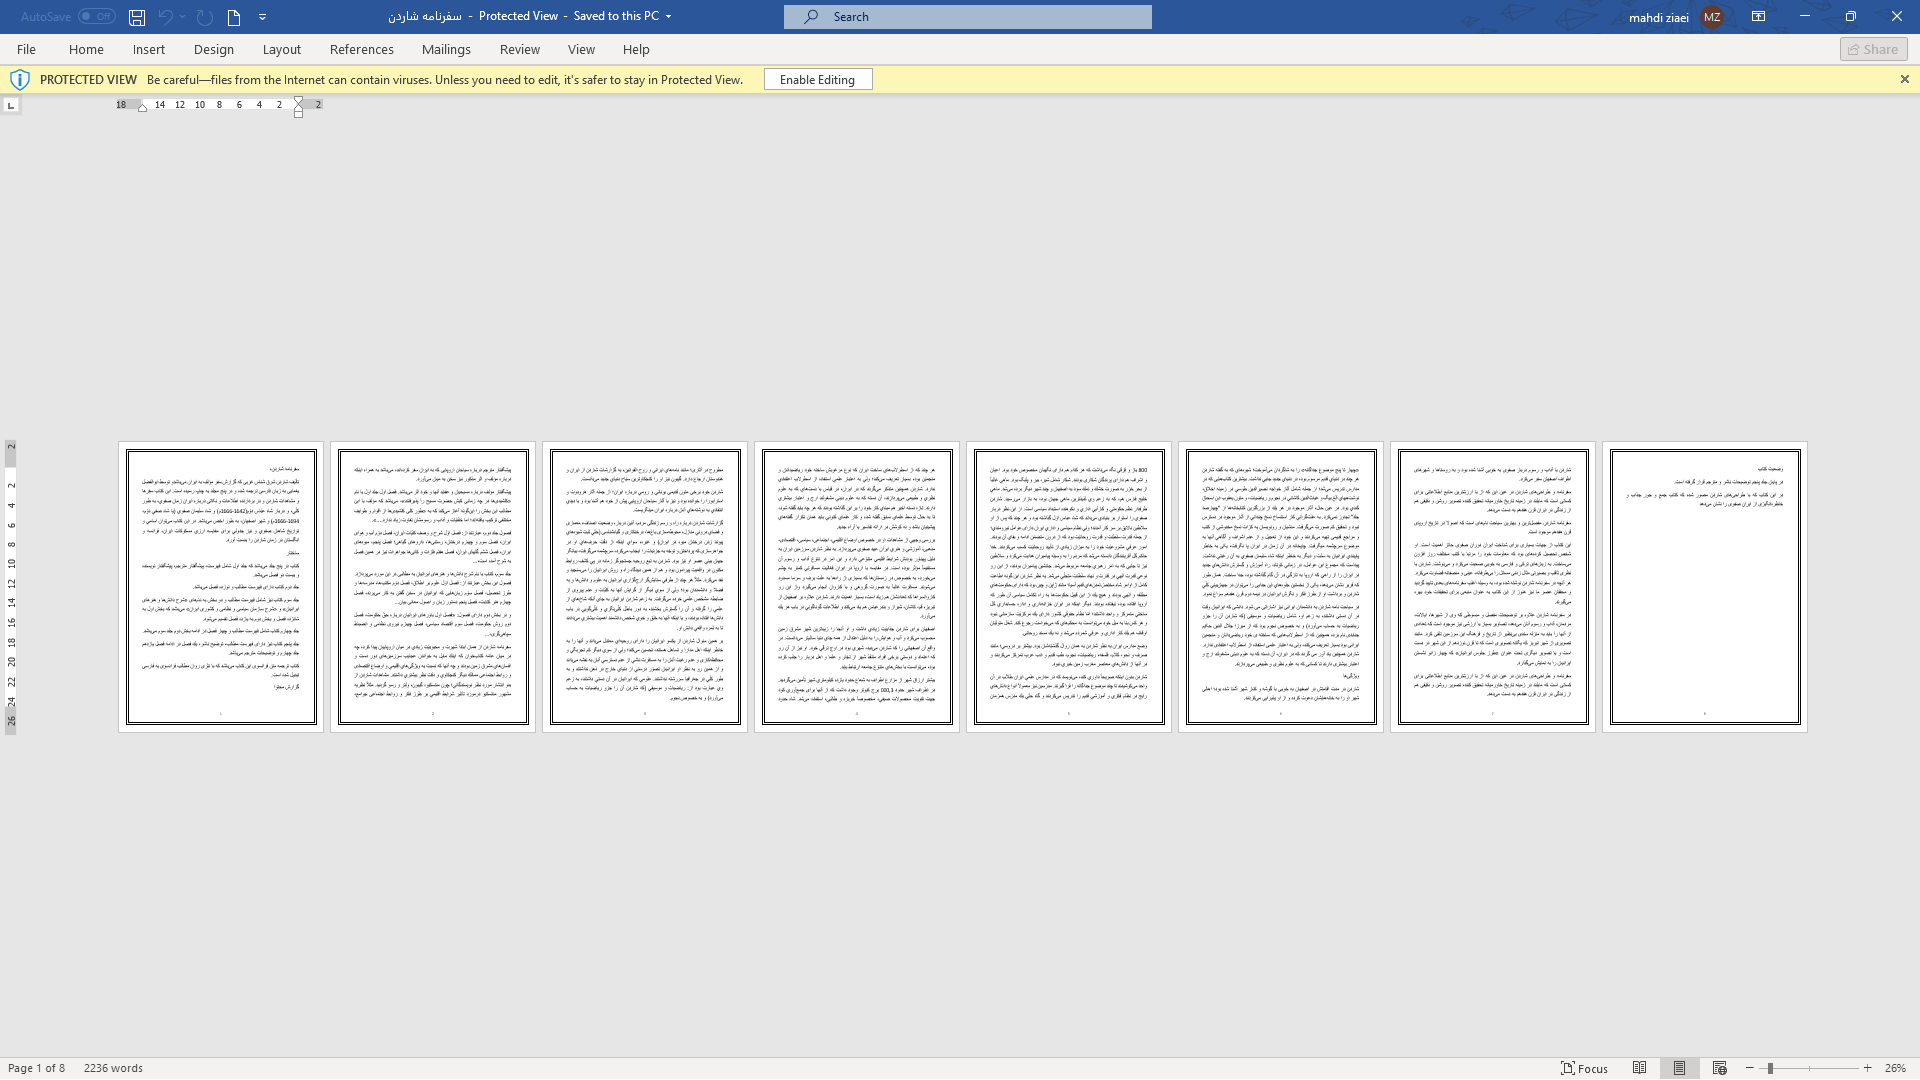Click the tab selector at ruler corner
This screenshot has width=1920, height=1080.
(10, 105)
